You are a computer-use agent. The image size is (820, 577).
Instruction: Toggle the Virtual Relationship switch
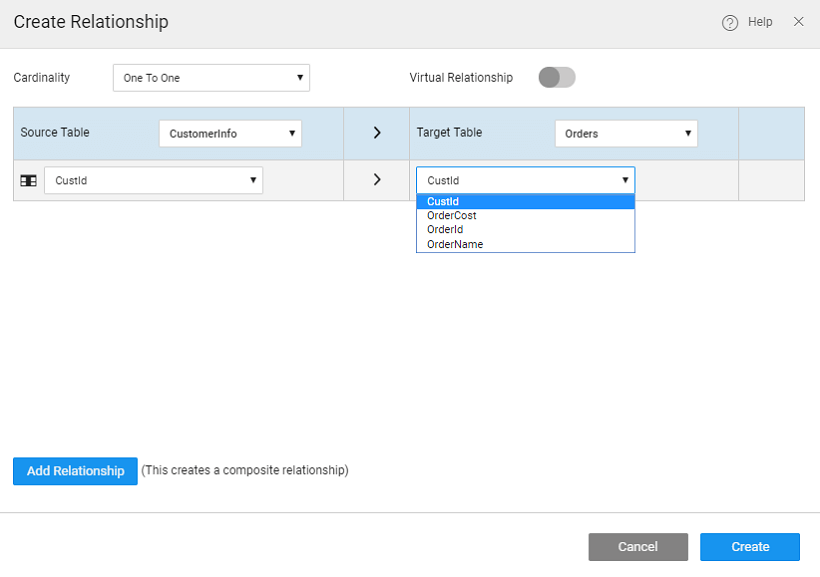tap(557, 78)
